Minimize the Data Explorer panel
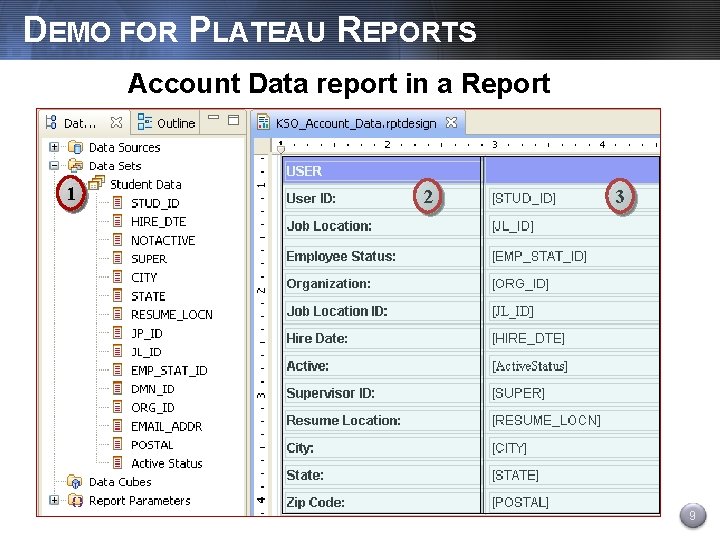This screenshot has height=540, width=720. [213, 118]
